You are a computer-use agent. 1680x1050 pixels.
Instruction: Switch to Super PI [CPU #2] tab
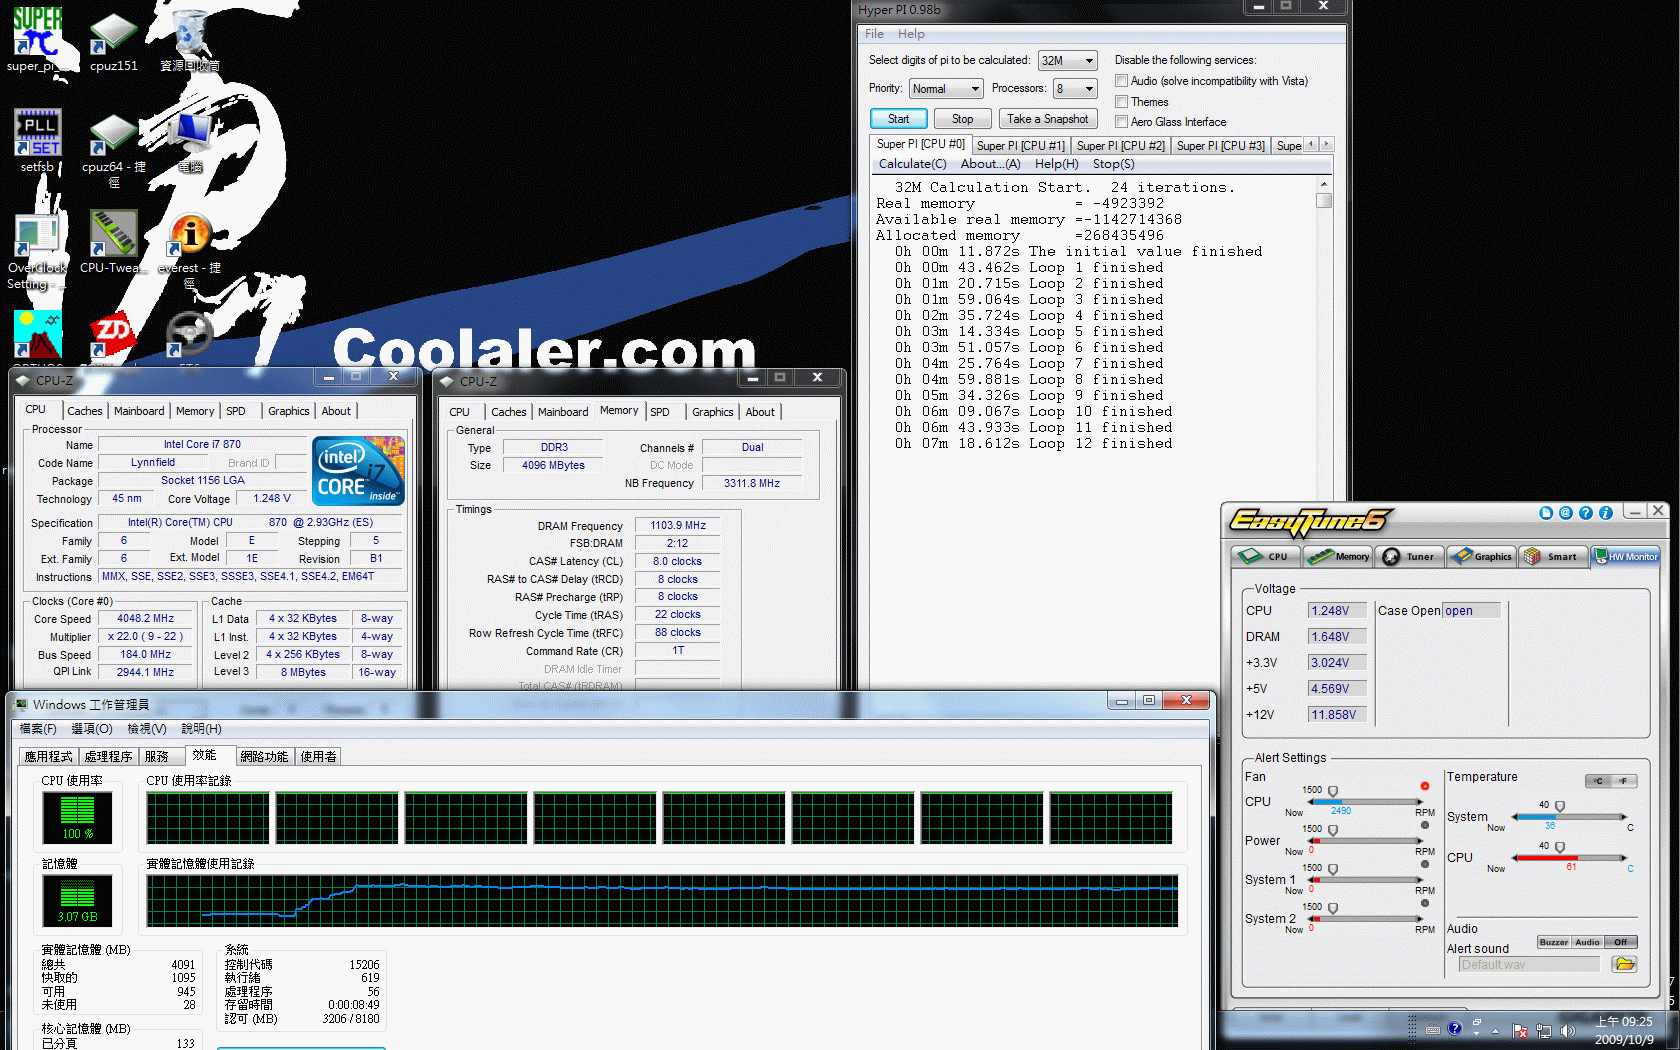(x=1120, y=146)
